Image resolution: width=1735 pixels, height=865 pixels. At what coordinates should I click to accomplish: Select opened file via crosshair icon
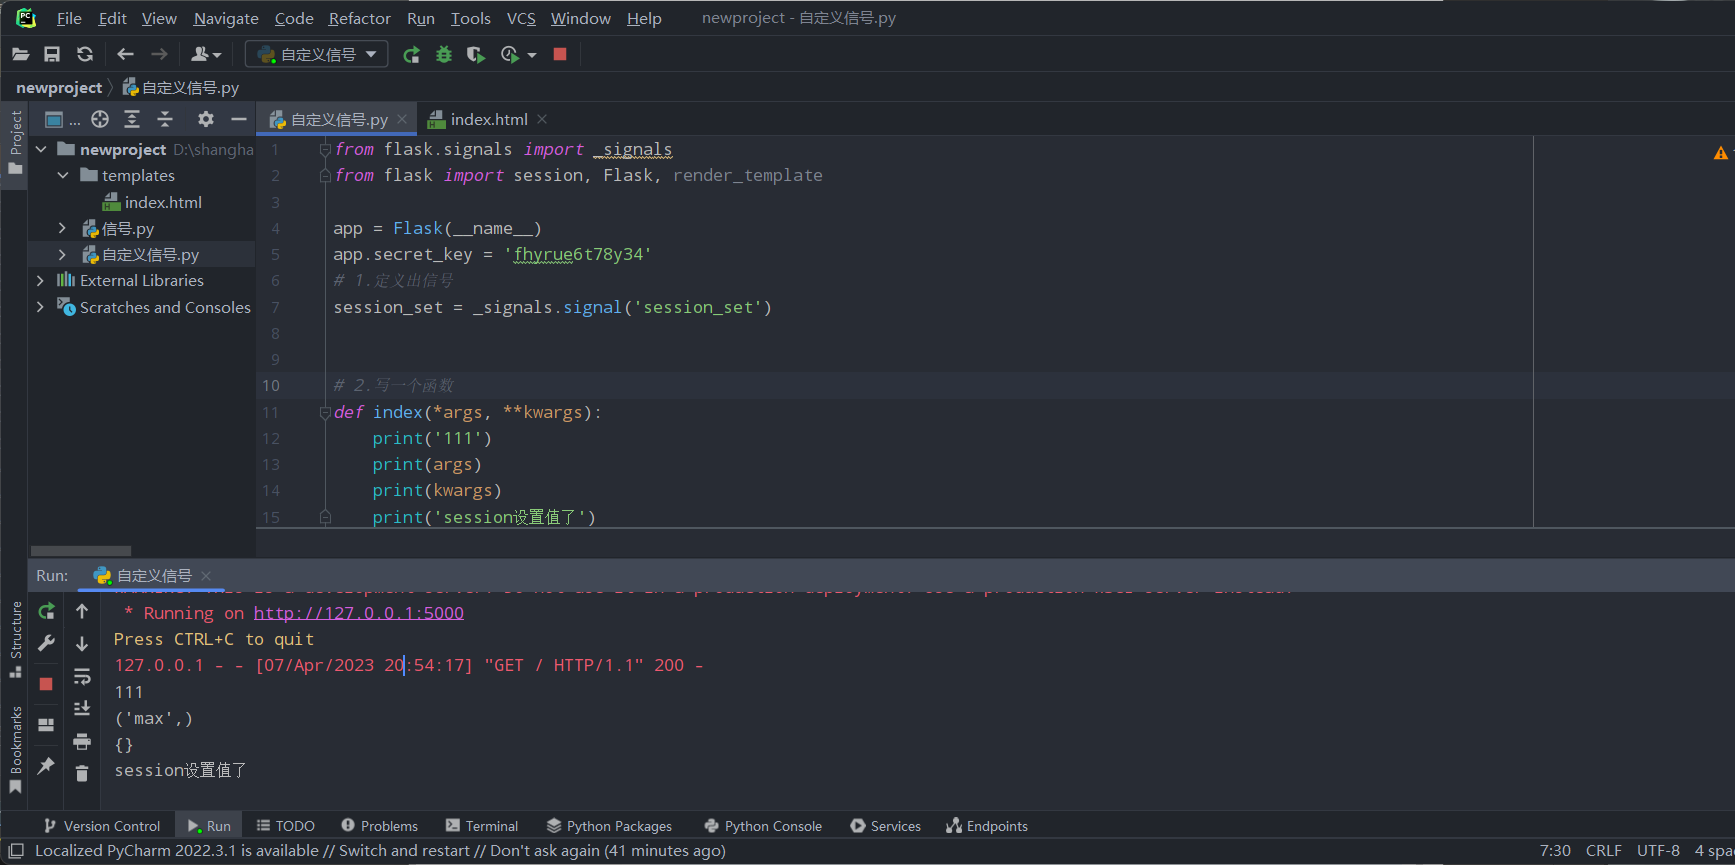point(100,119)
